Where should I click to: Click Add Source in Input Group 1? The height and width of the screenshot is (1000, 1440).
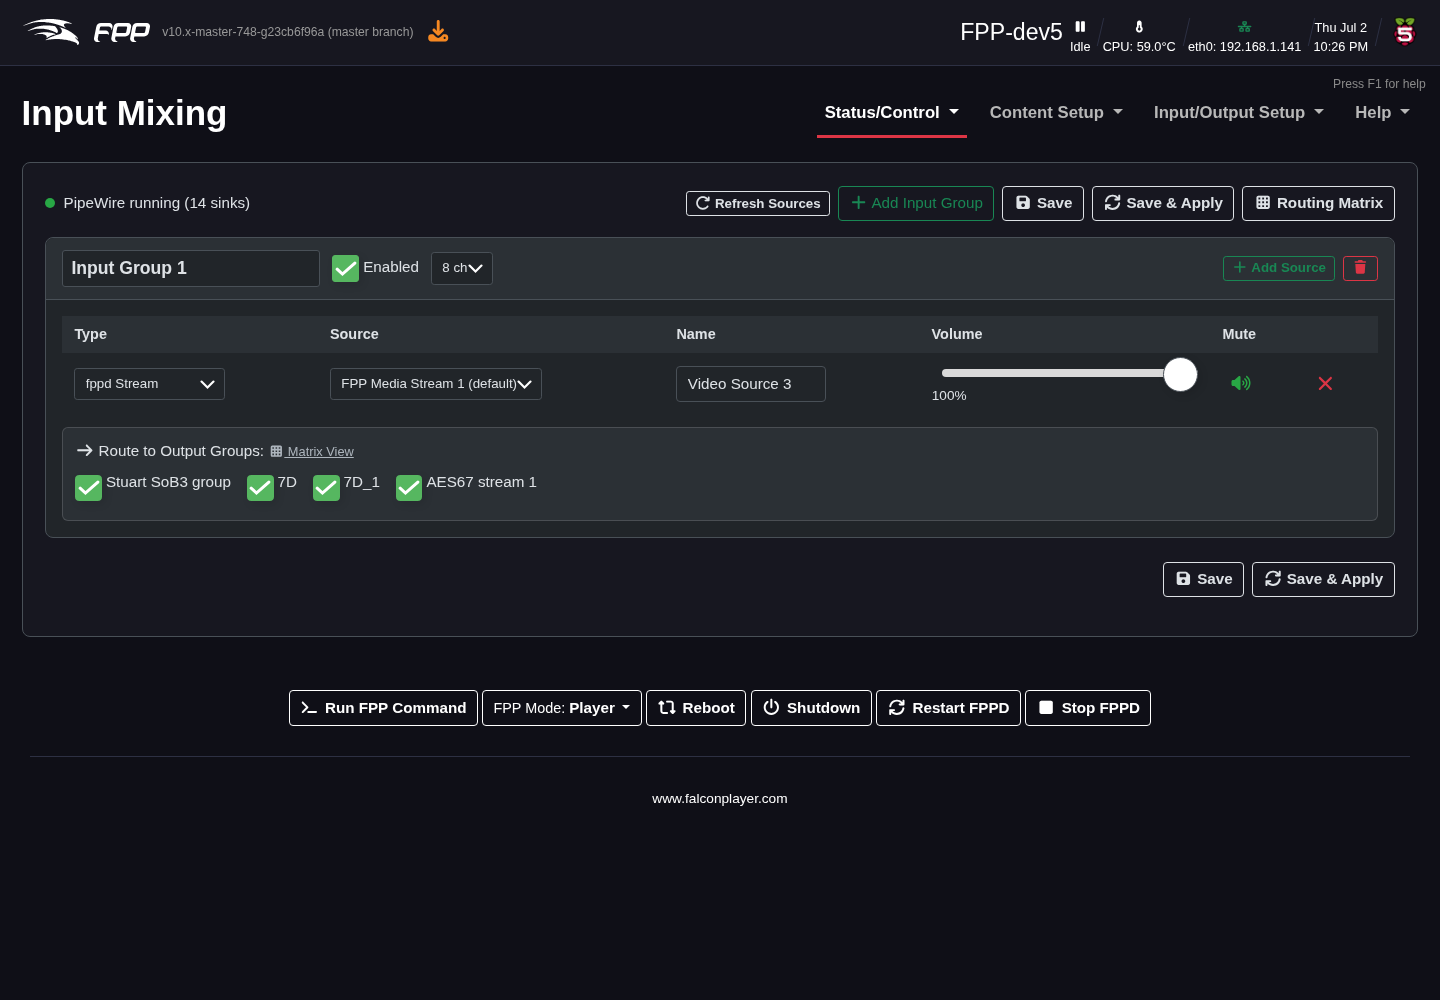point(1279,268)
